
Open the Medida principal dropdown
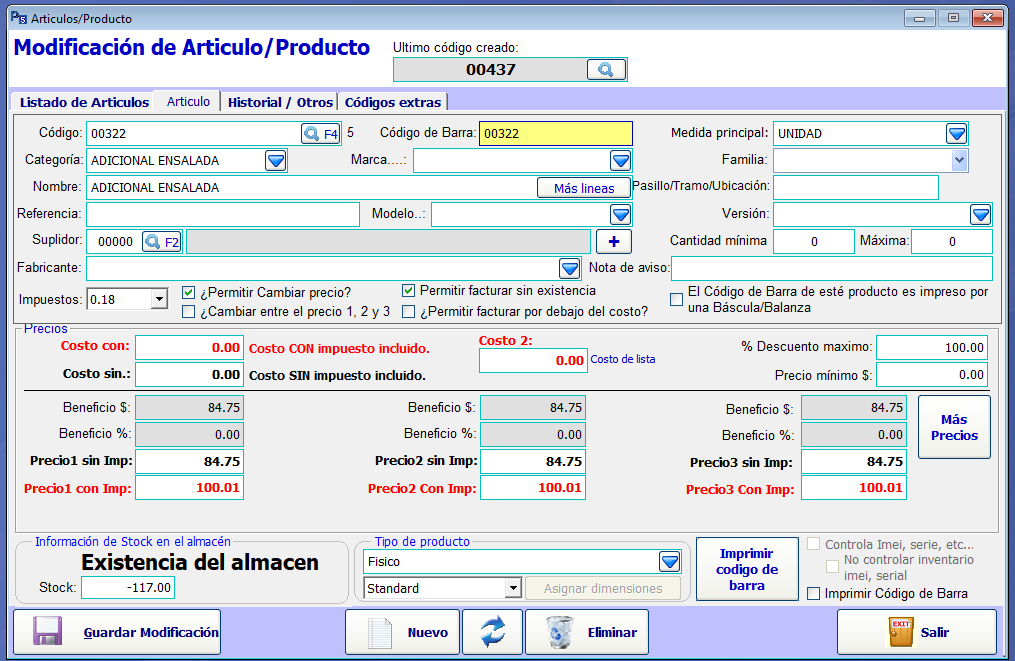pos(956,134)
